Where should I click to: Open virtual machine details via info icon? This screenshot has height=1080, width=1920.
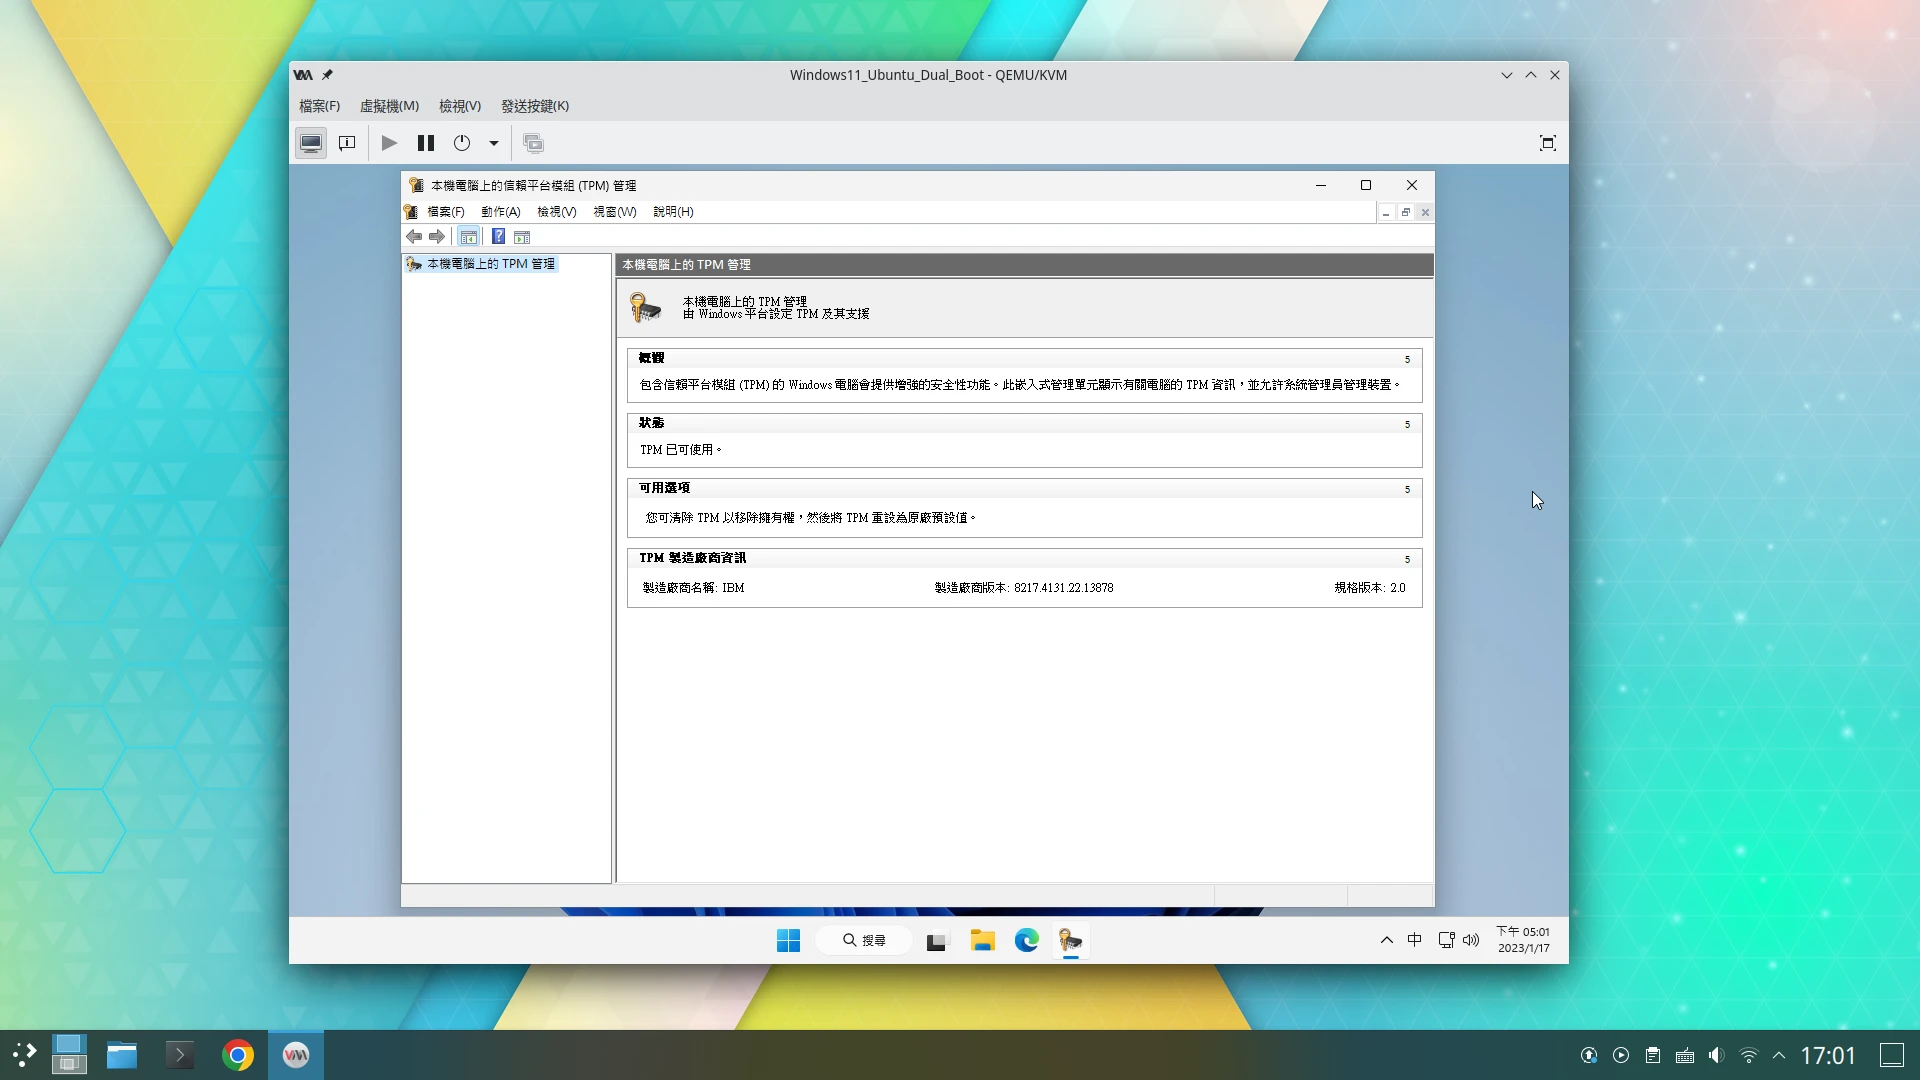[346, 142]
